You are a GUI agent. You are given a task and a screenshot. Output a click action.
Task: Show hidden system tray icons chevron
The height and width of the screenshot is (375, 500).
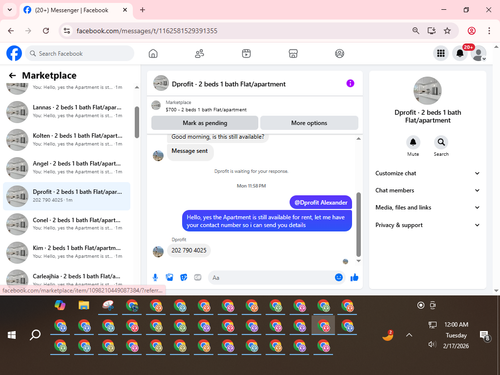pyautogui.click(x=409, y=335)
